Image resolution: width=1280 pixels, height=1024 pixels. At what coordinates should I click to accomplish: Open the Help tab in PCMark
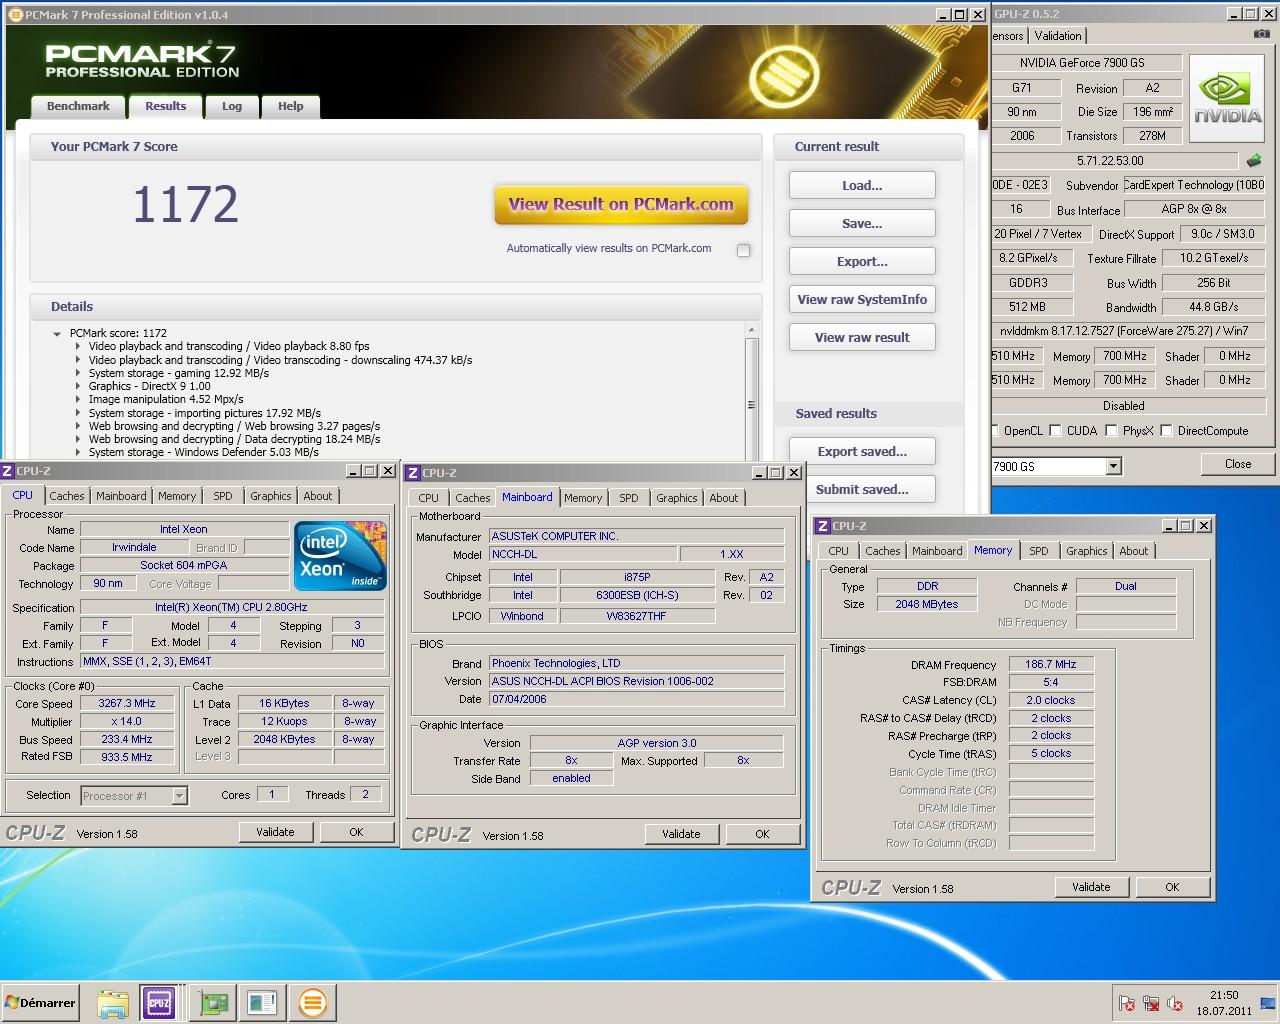point(291,106)
